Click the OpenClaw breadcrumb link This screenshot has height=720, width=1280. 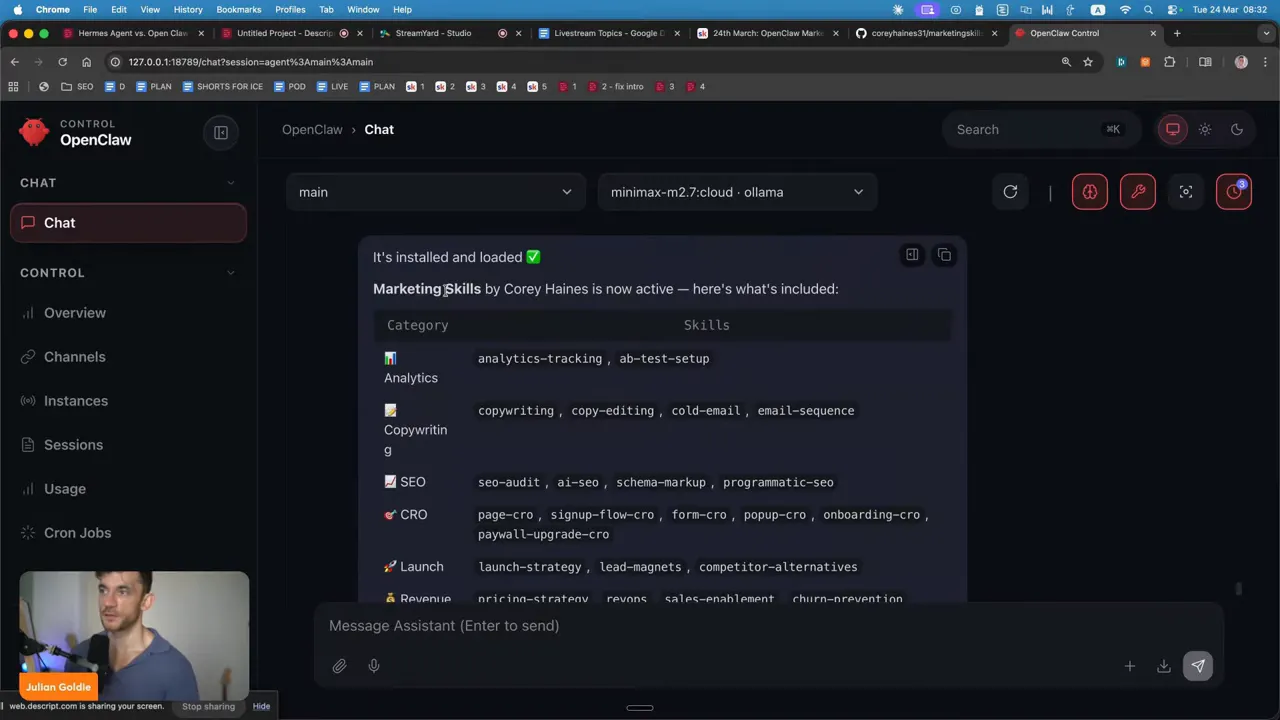click(x=312, y=129)
